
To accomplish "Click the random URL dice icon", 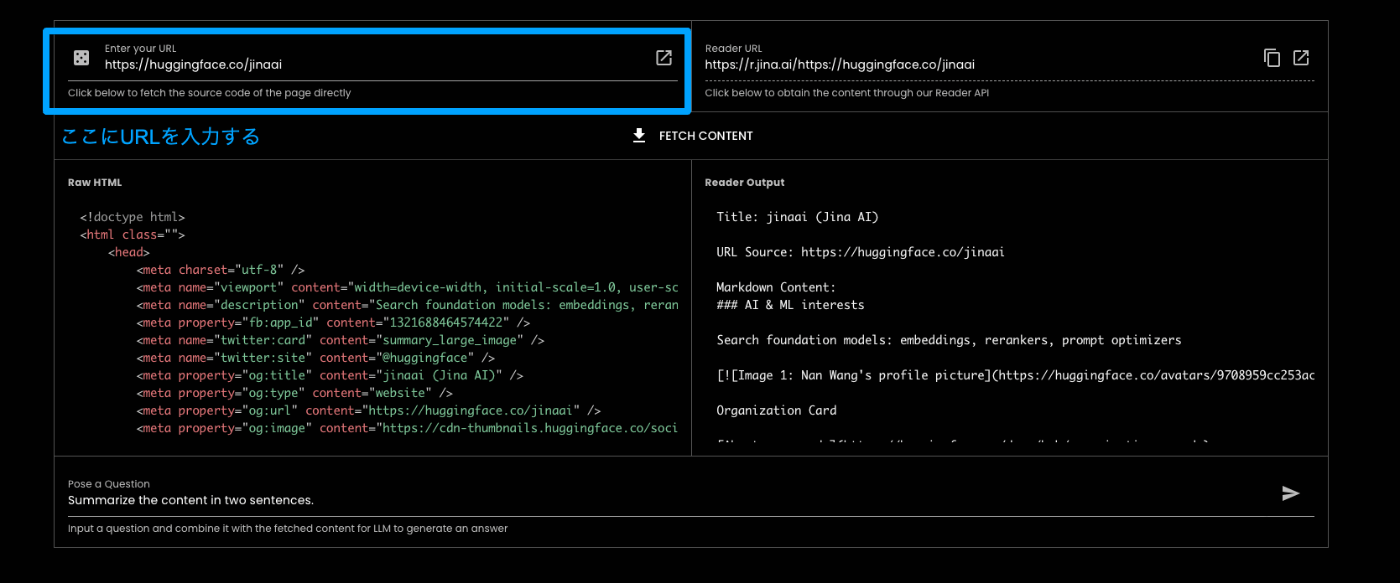I will click(81, 58).
